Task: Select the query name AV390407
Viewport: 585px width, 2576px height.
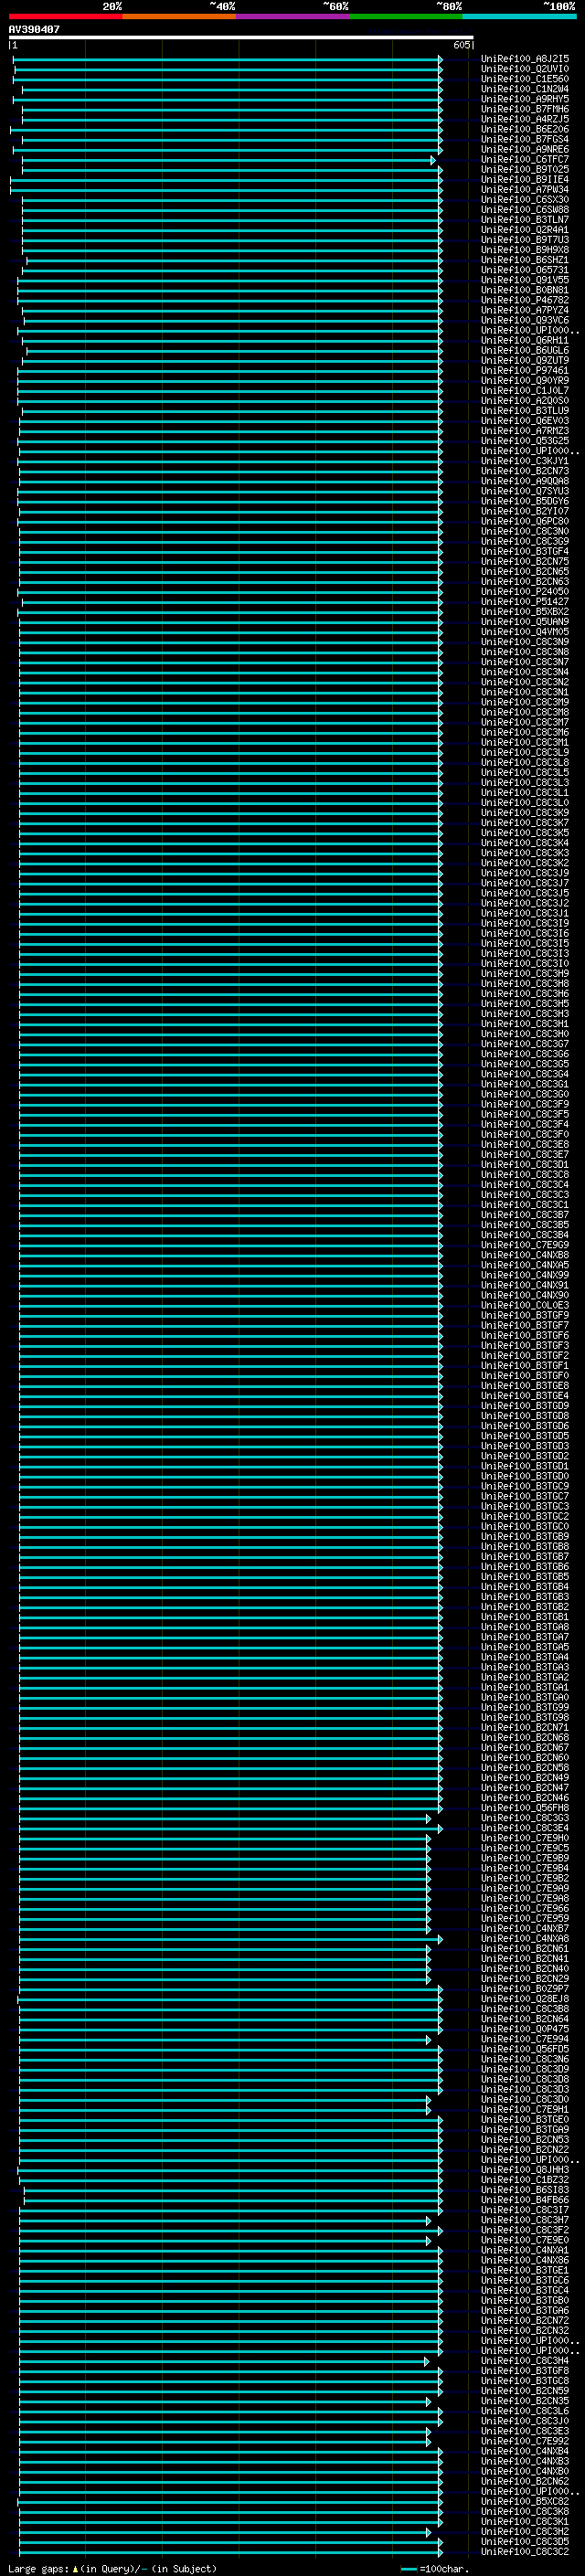Action: 34,30
